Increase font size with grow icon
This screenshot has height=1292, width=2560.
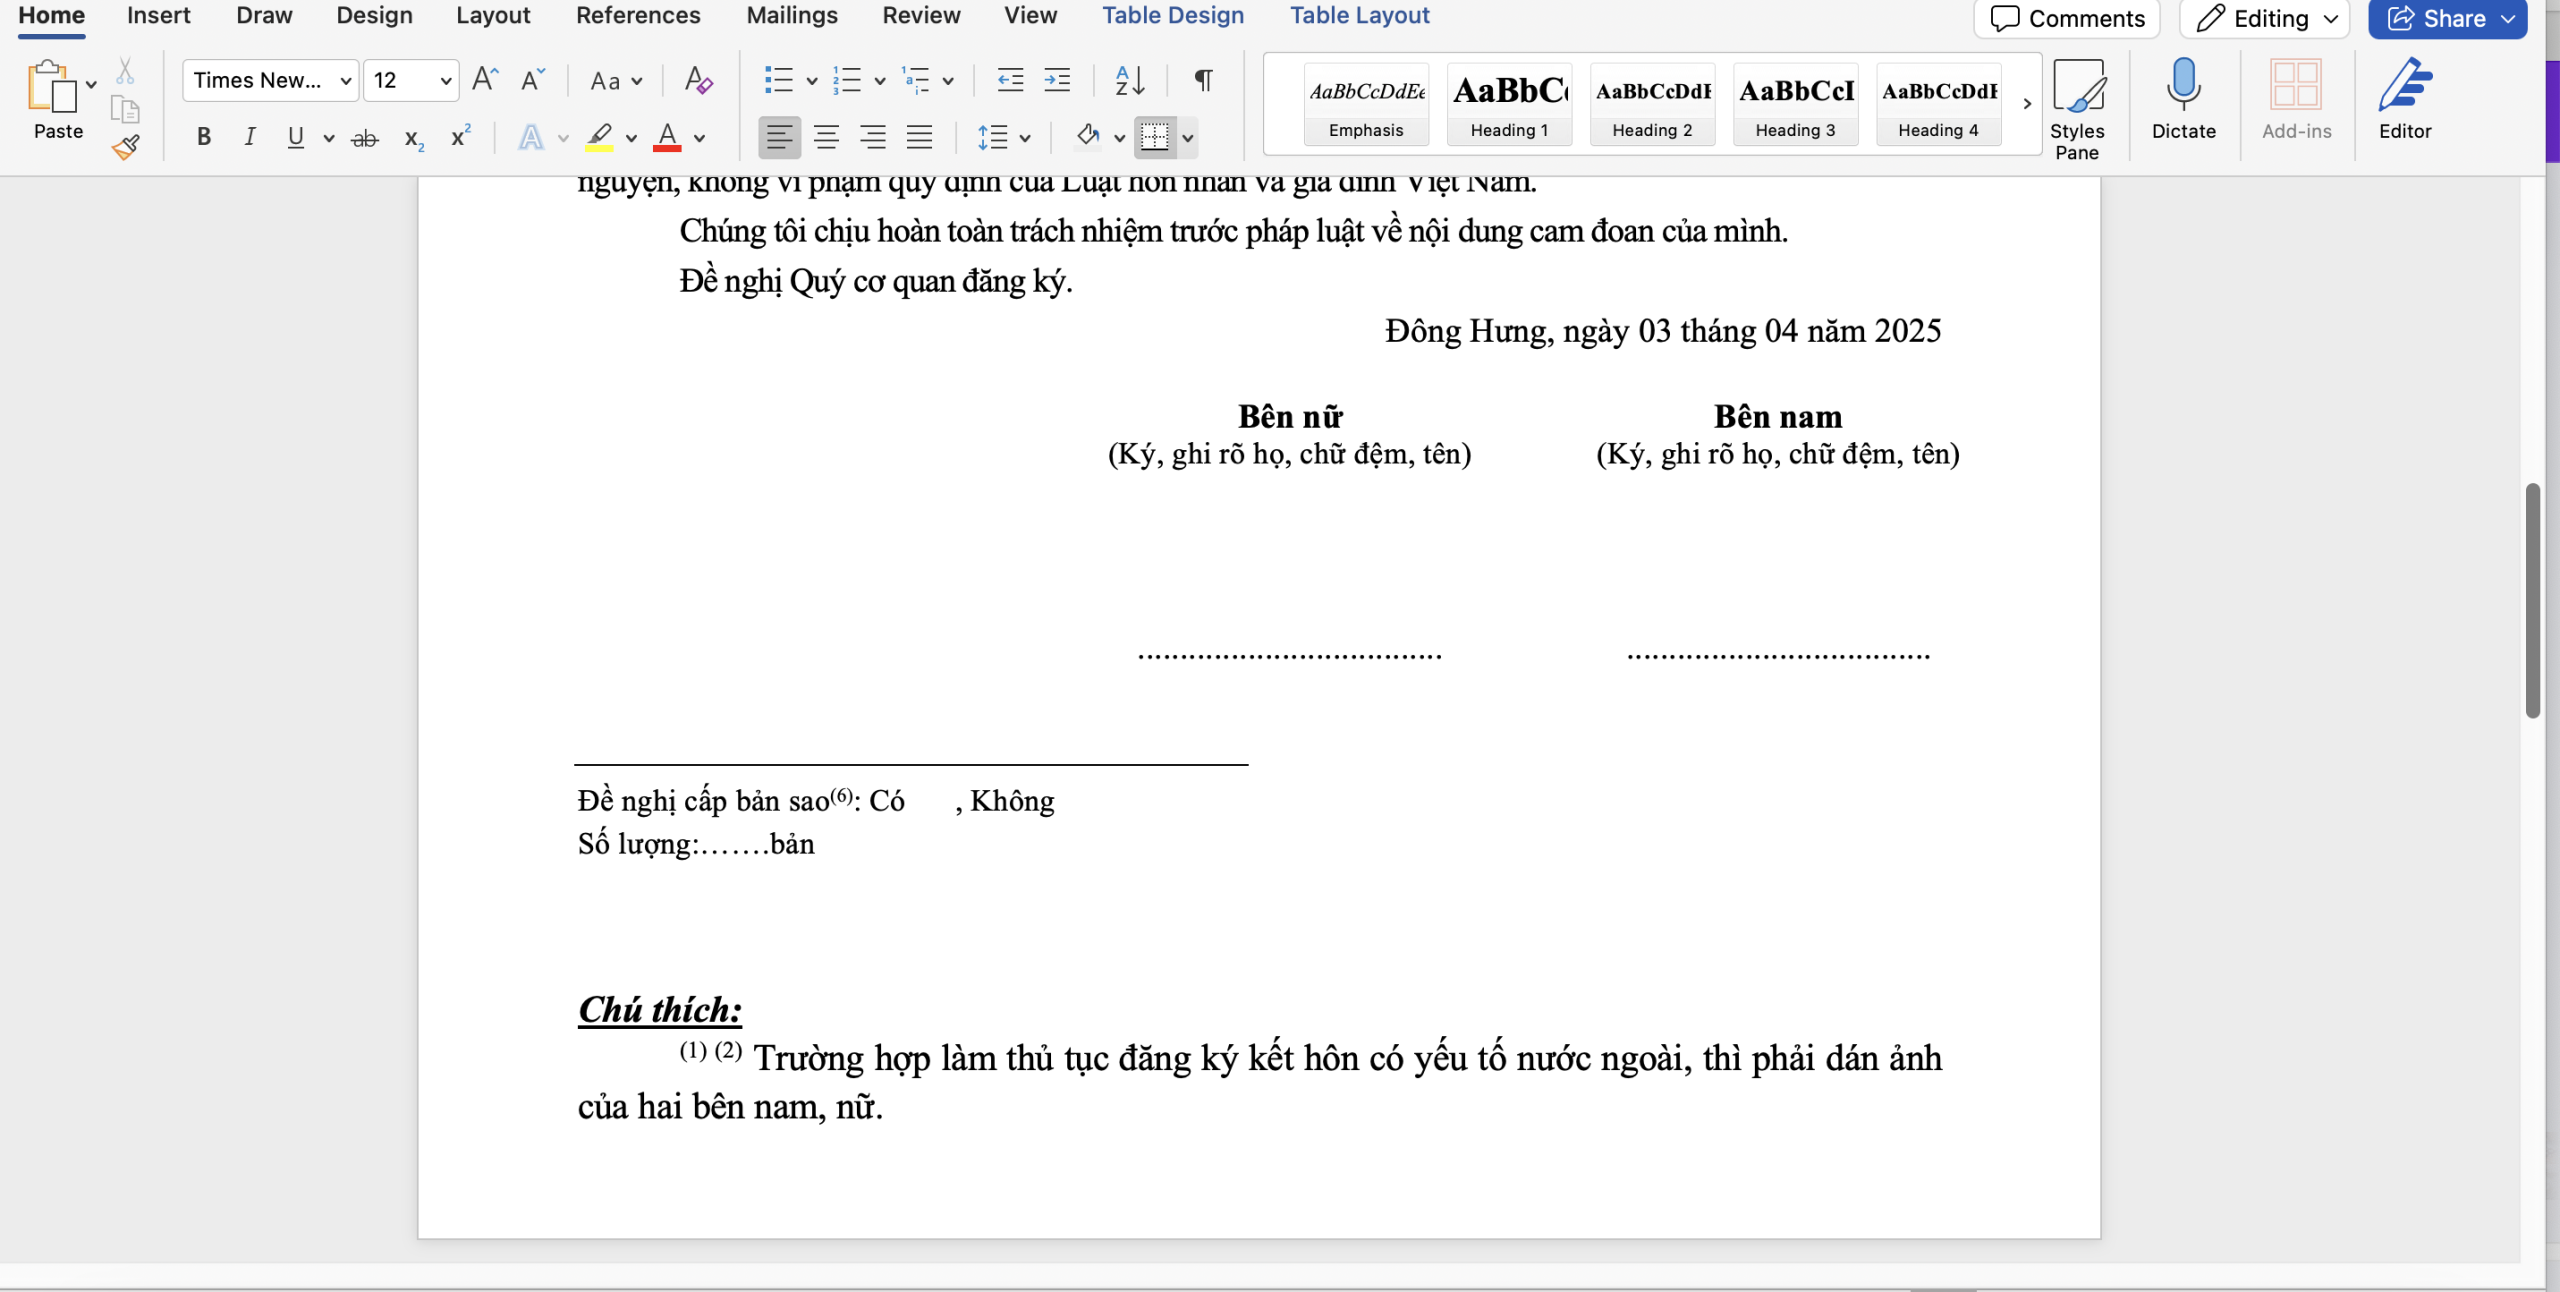(x=485, y=80)
